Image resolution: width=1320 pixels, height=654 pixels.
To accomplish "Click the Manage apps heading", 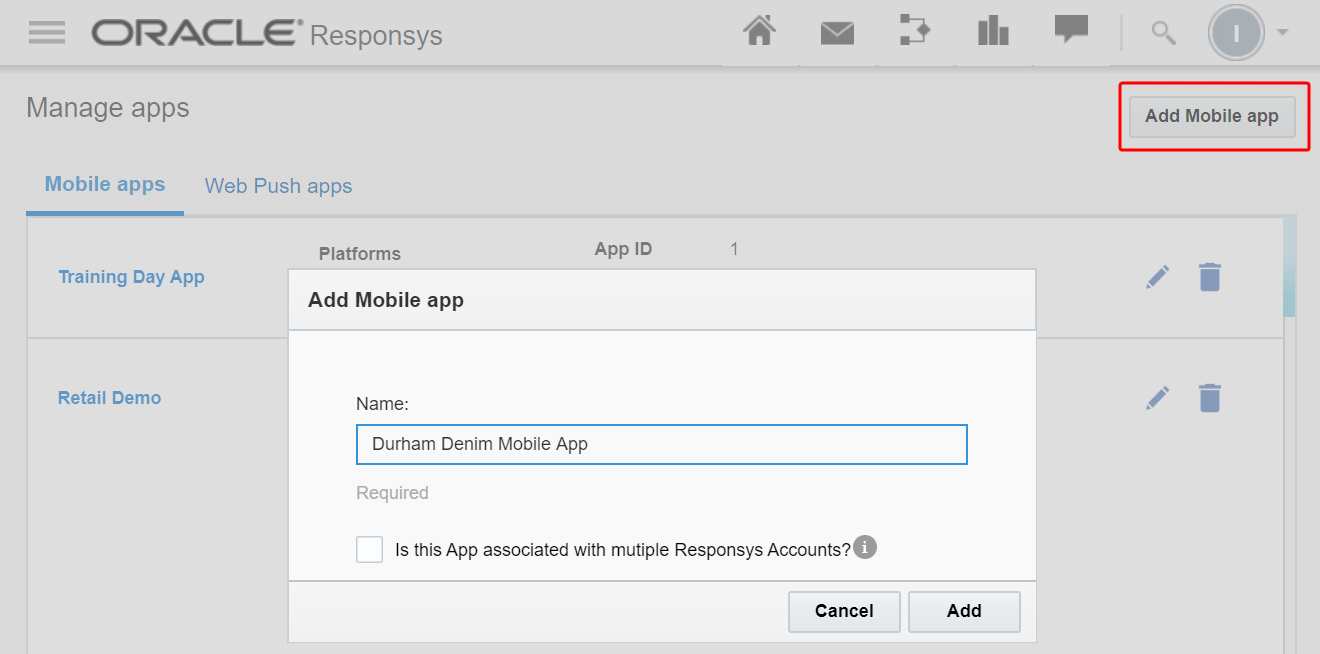I will (x=108, y=108).
